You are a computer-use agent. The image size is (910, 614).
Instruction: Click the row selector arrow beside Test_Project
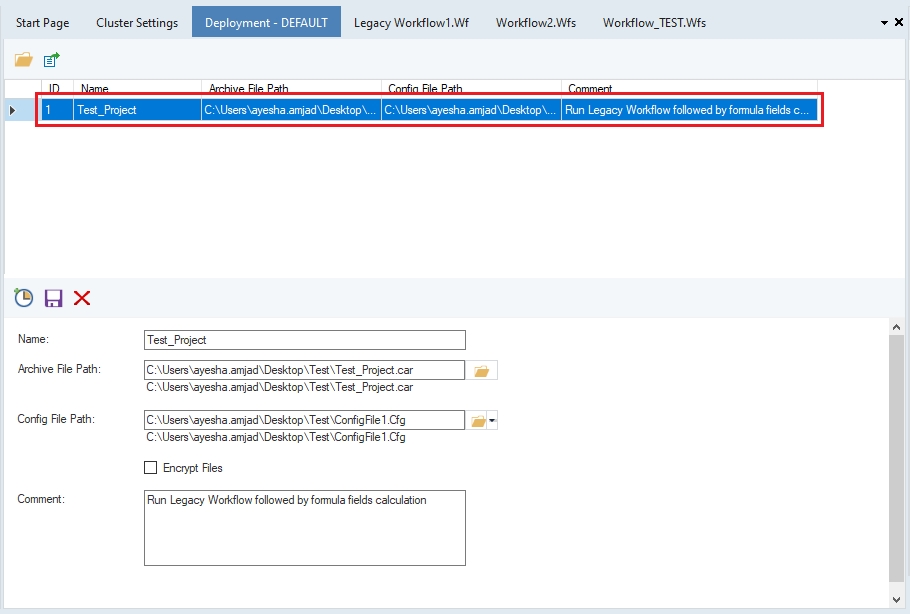pyautogui.click(x=12, y=110)
